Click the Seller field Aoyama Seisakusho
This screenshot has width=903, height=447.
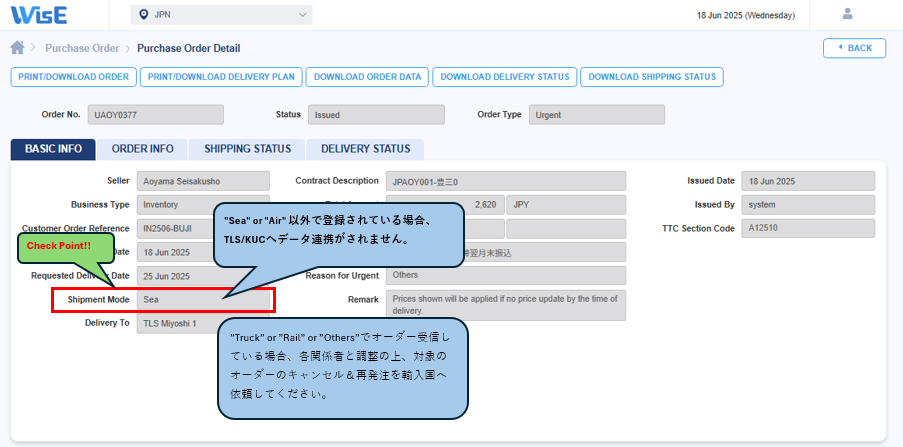click(203, 181)
